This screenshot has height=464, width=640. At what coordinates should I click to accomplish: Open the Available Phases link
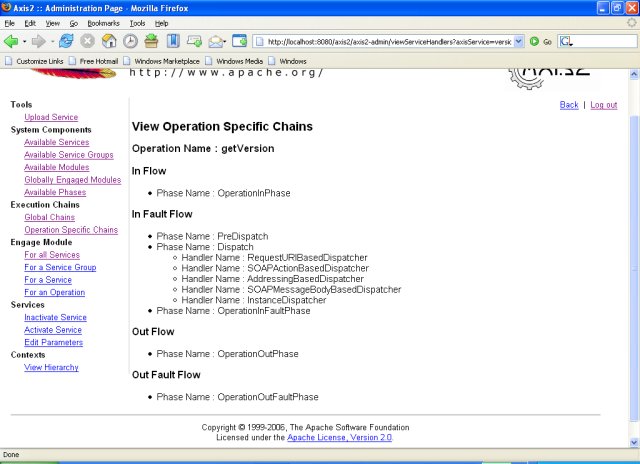coord(55,192)
